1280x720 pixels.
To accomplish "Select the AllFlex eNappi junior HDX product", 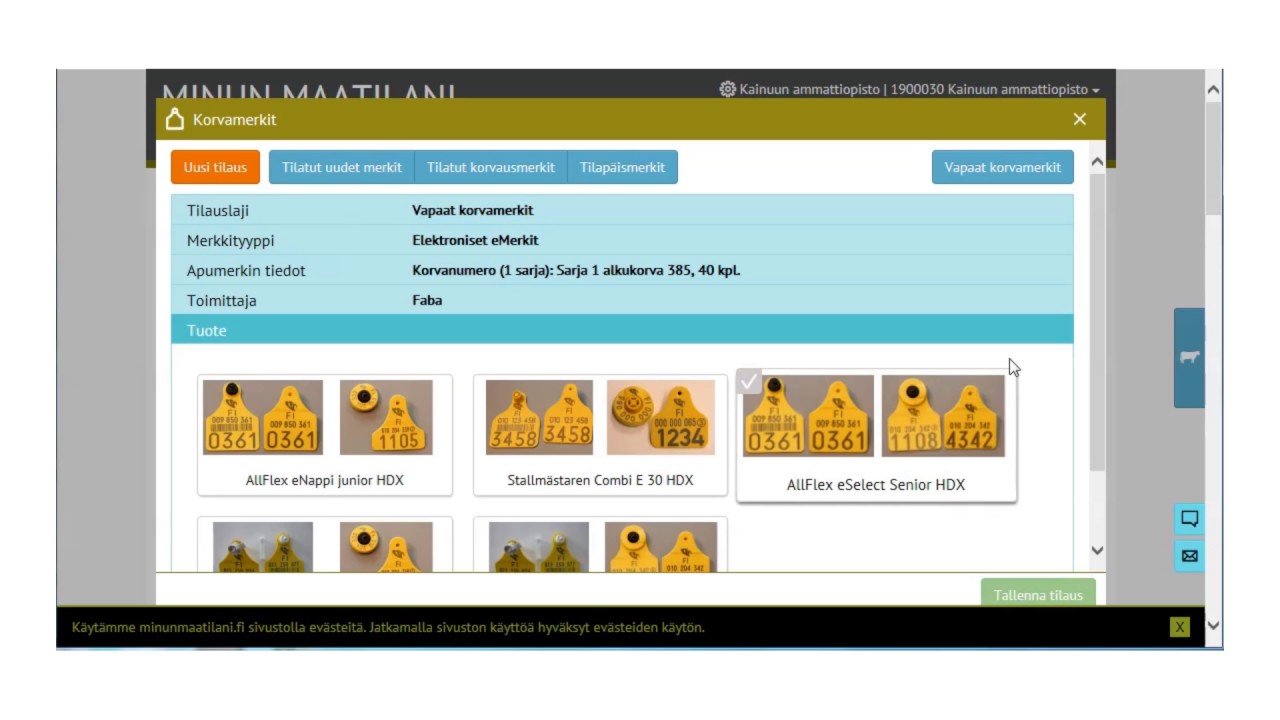I will 325,435.
